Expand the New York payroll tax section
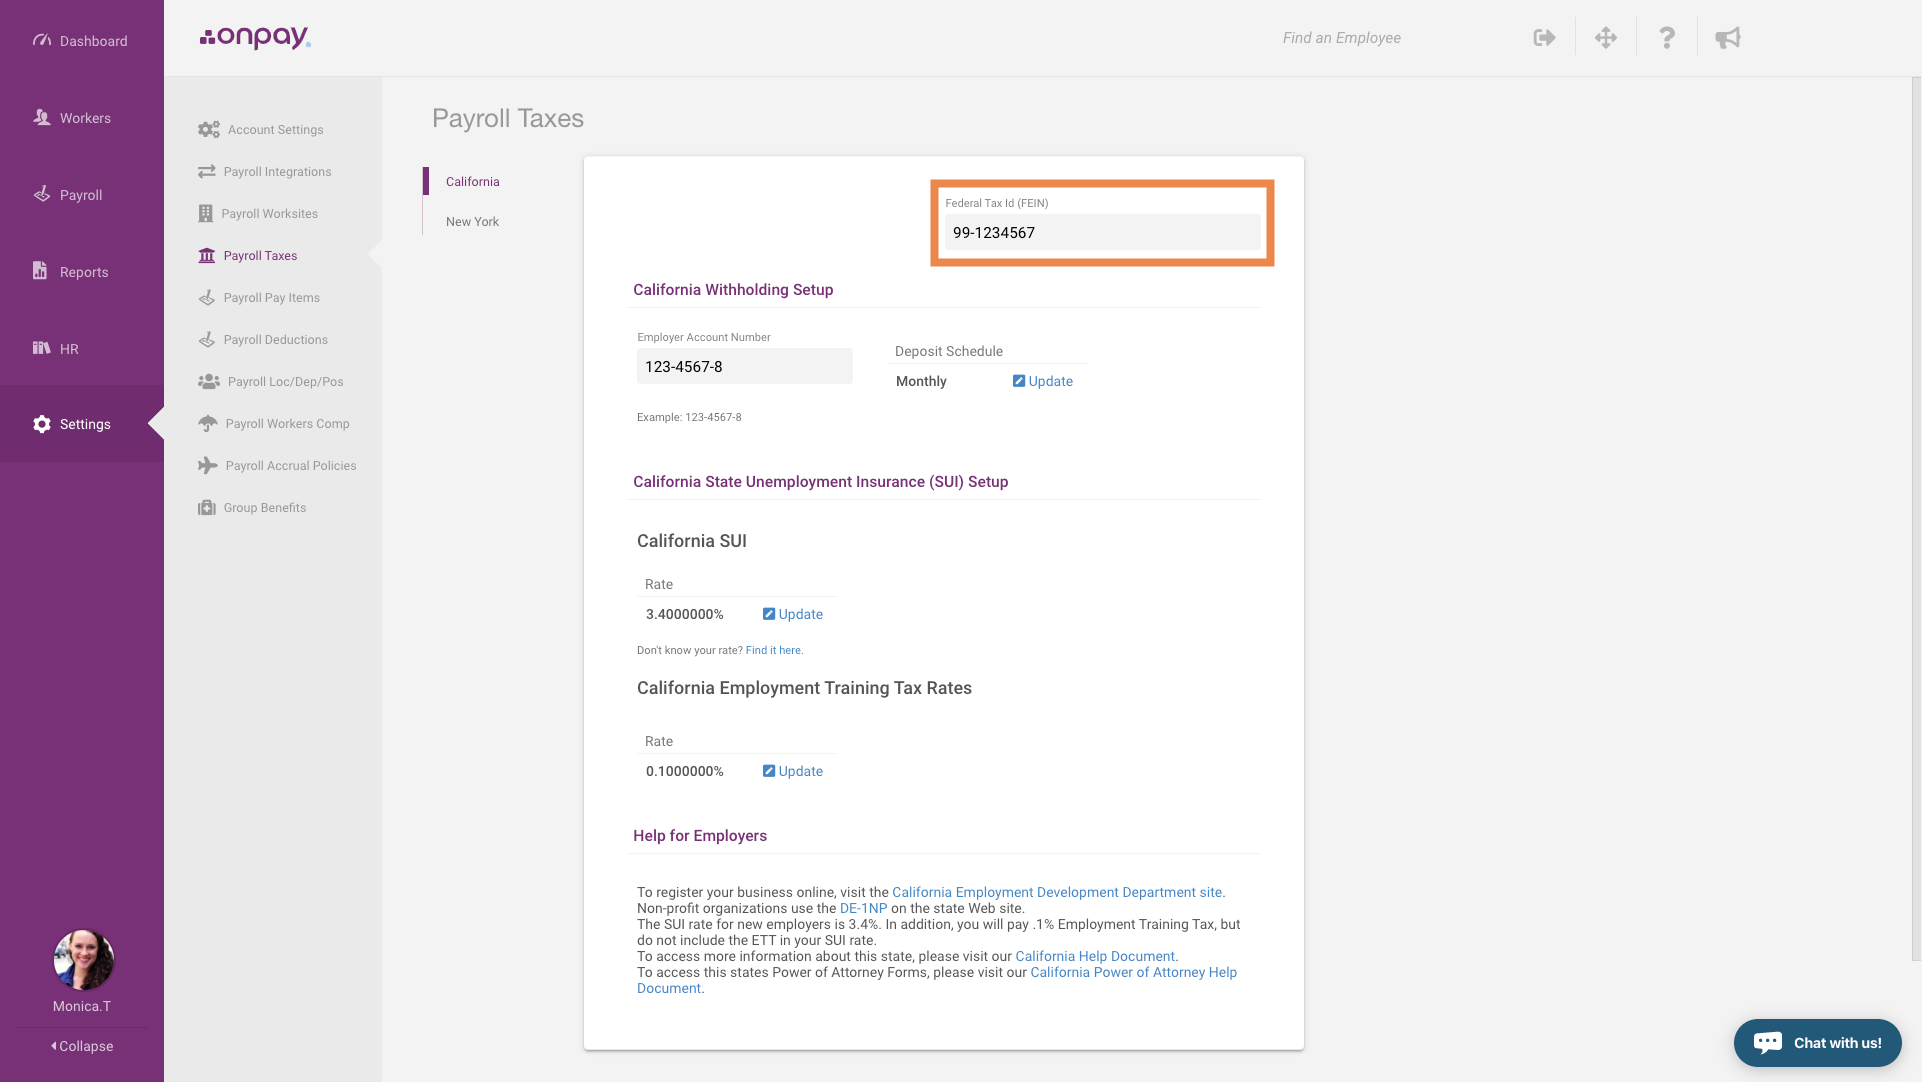The image size is (1922, 1082). 471,220
